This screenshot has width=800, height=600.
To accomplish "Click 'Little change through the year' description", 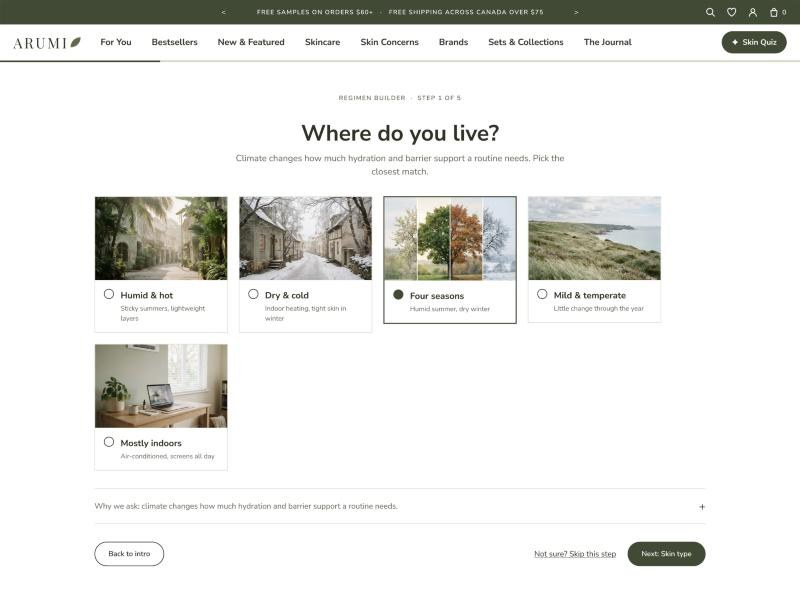I will [x=598, y=308].
